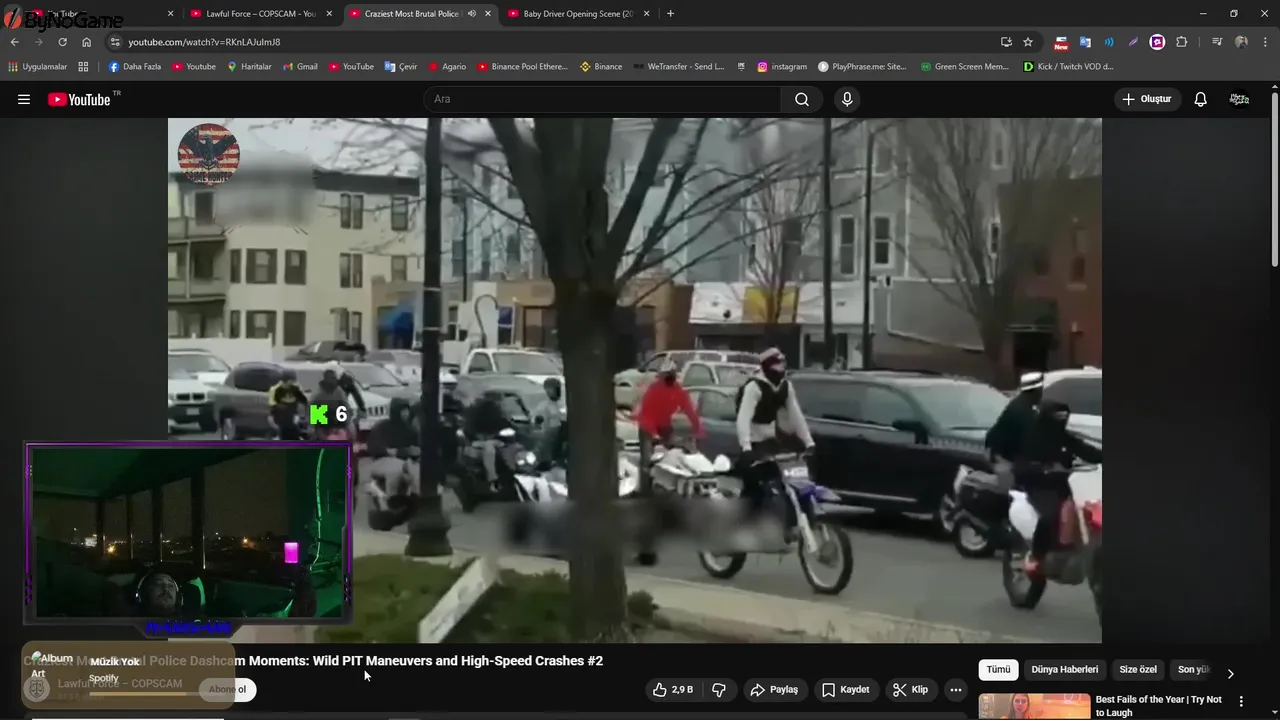
Task: Open the Extensions puzzle piece menu
Action: click(1181, 42)
